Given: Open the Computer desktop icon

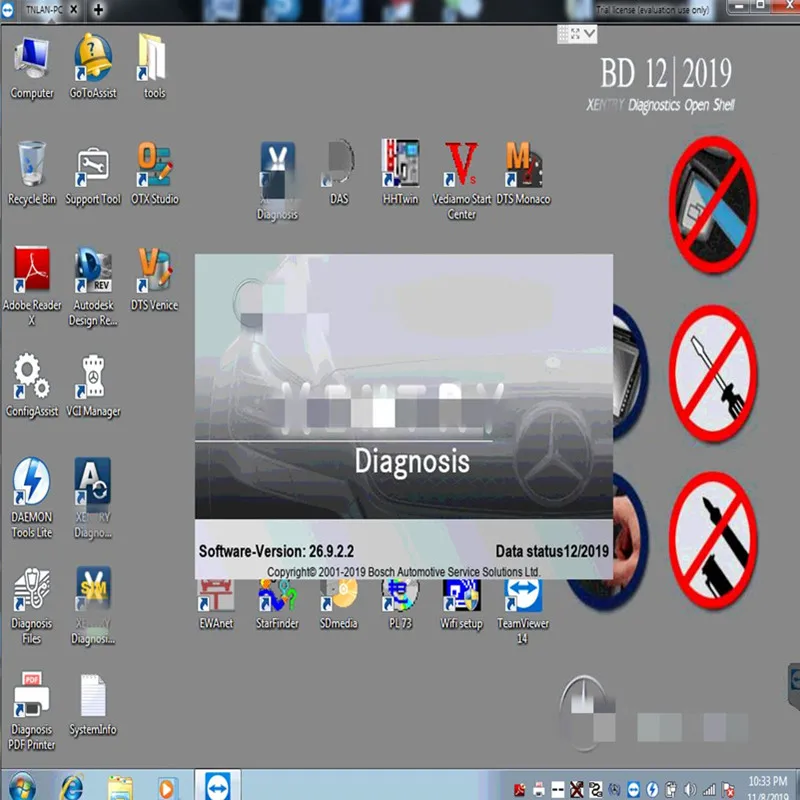Looking at the screenshot, I should (x=32, y=67).
